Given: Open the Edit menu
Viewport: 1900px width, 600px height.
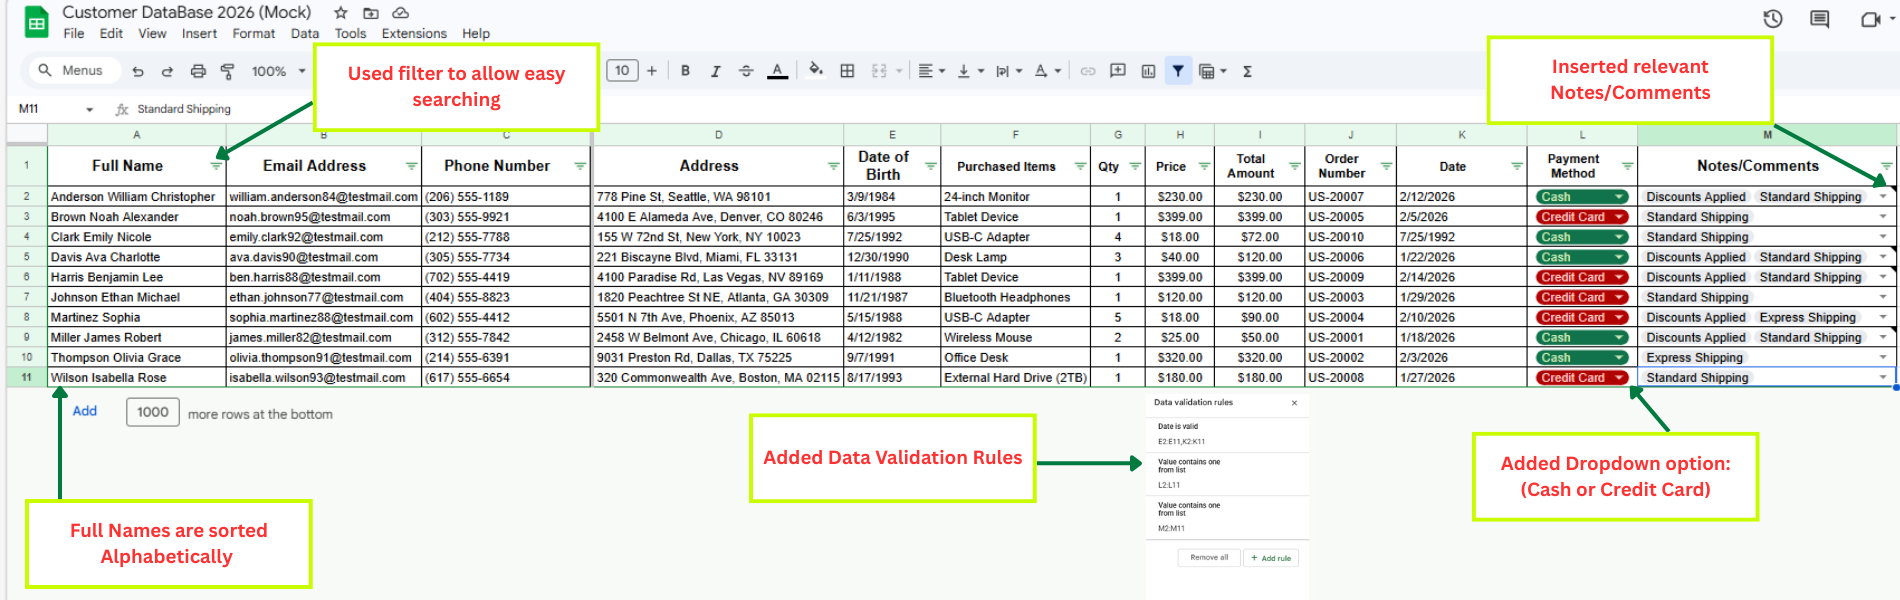Looking at the screenshot, I should (x=111, y=33).
